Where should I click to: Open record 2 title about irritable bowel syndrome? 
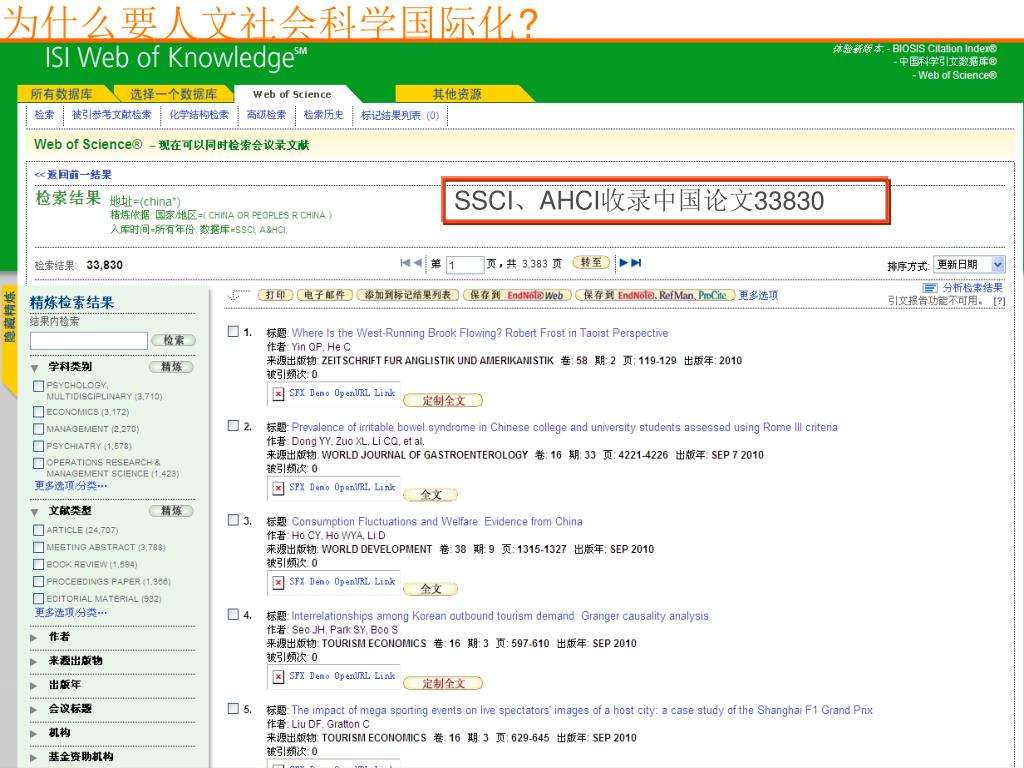tap(564, 427)
